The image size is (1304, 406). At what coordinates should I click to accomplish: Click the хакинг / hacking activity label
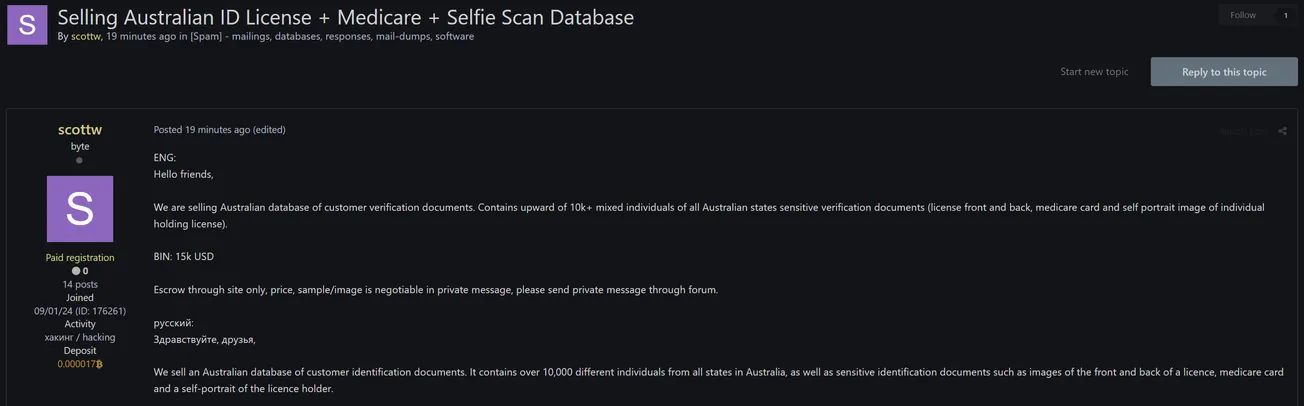click(x=80, y=337)
